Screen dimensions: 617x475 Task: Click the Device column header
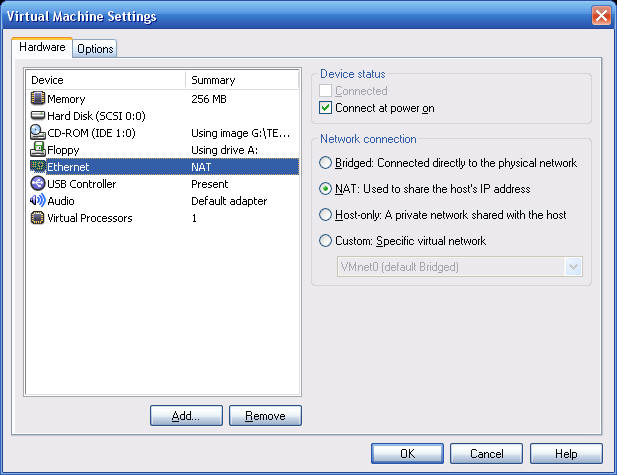tap(105, 80)
